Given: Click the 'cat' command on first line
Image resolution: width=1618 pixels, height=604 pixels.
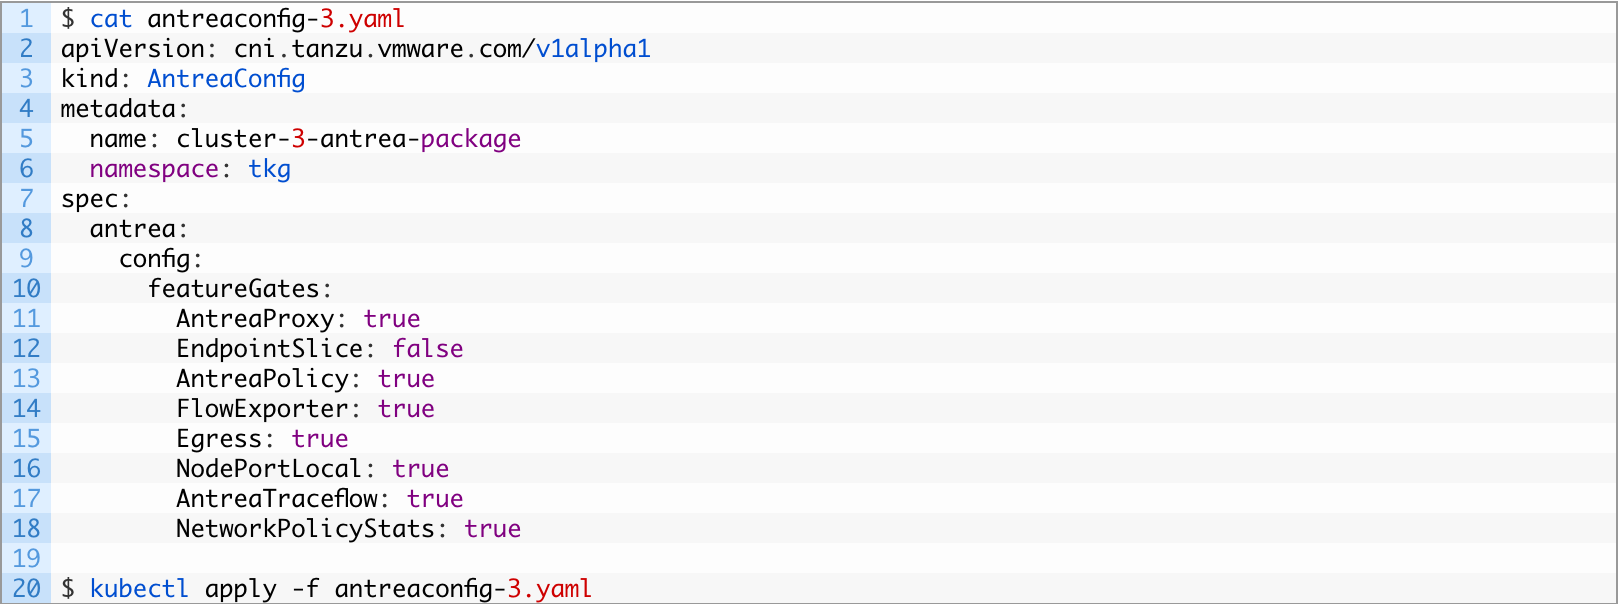Looking at the screenshot, I should [x=111, y=19].
